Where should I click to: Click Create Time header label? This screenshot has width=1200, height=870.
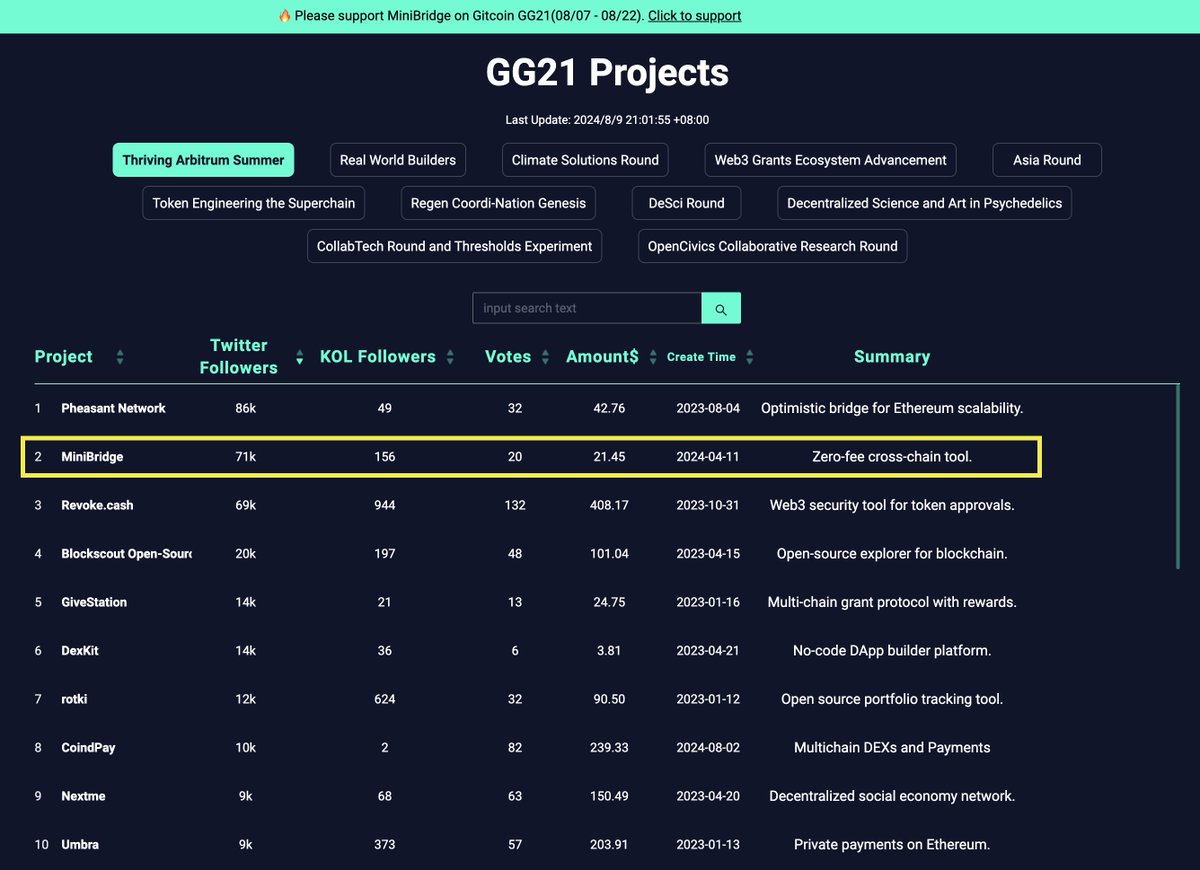(701, 357)
